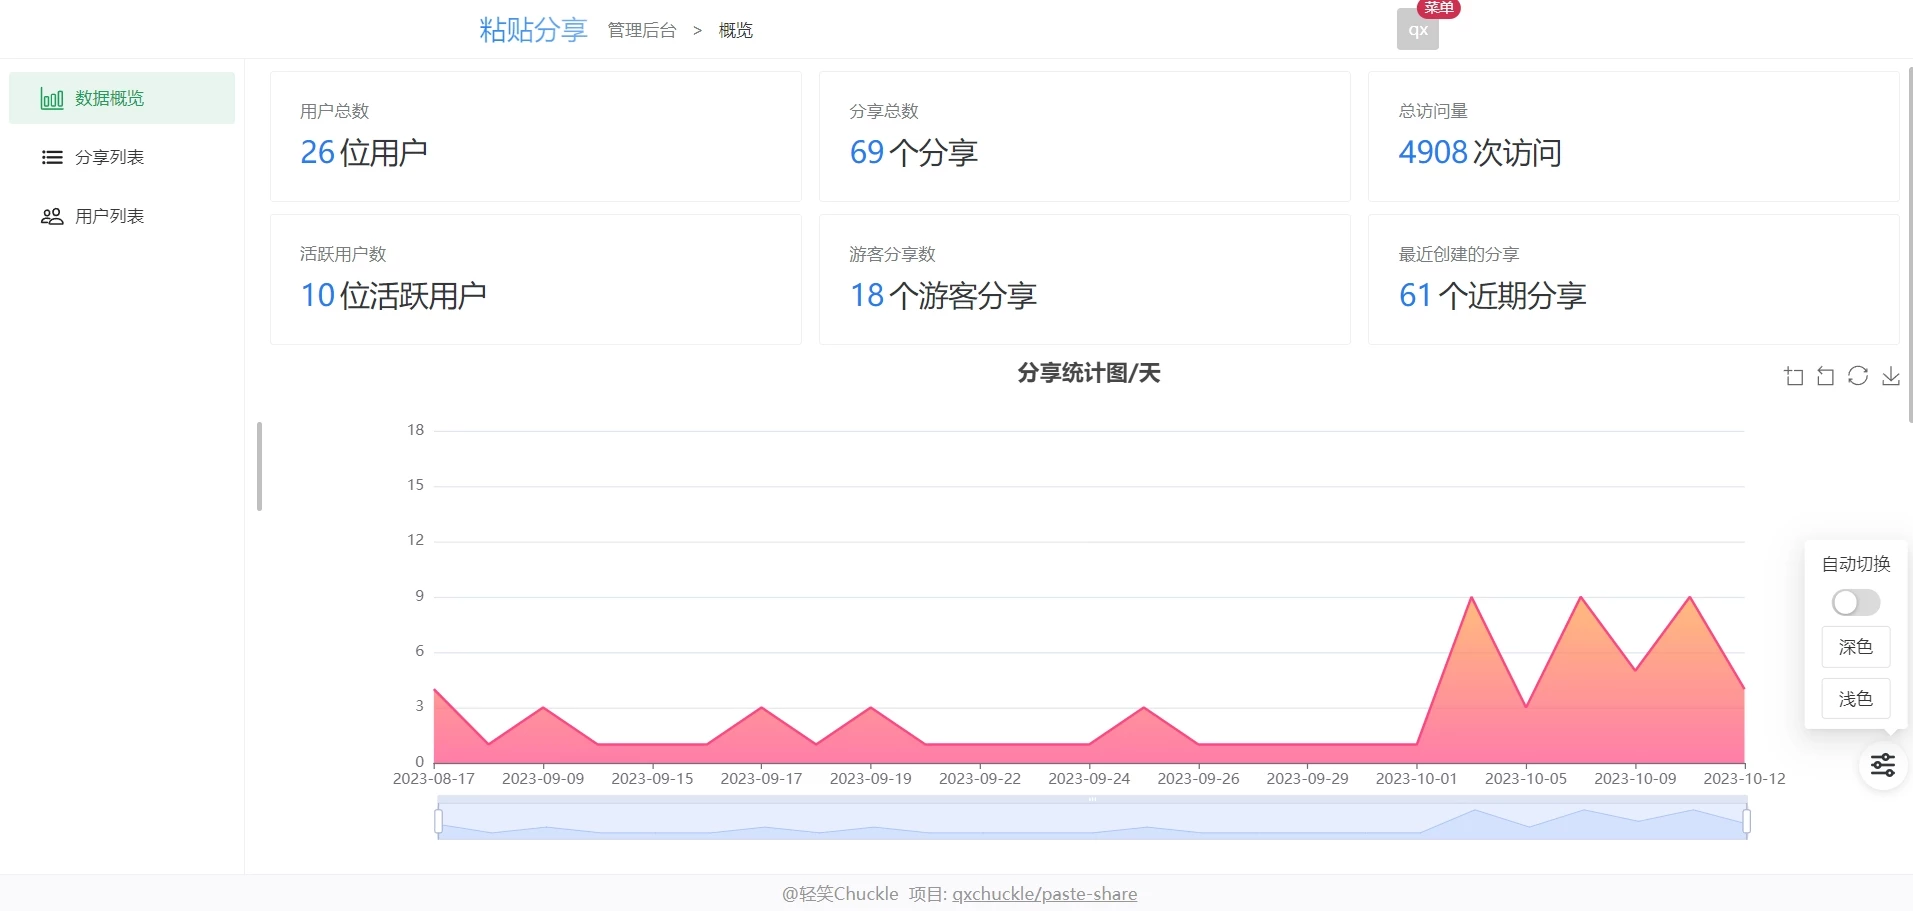Click the 用户总数 26 位用户 card
This screenshot has height=911, width=1913.
point(536,136)
